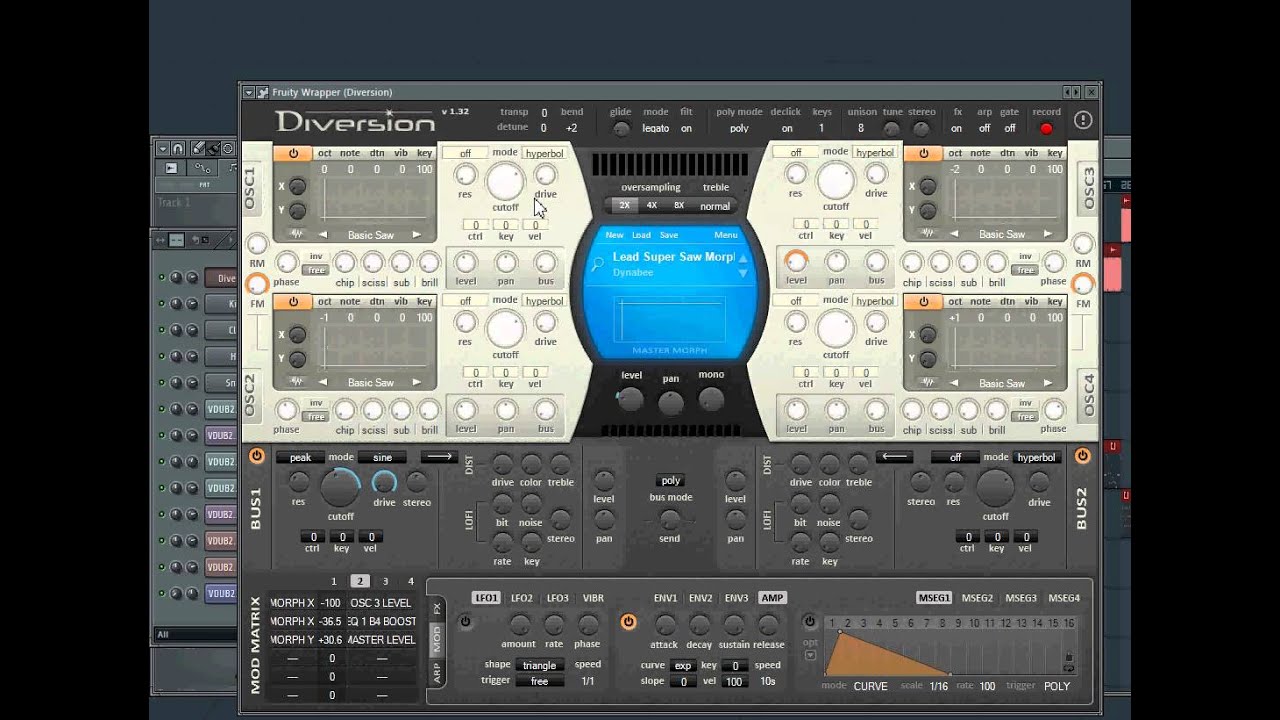Screen dimensions: 1280x720
Task: Open bus mode poly dropdown
Action: pyautogui.click(x=670, y=481)
